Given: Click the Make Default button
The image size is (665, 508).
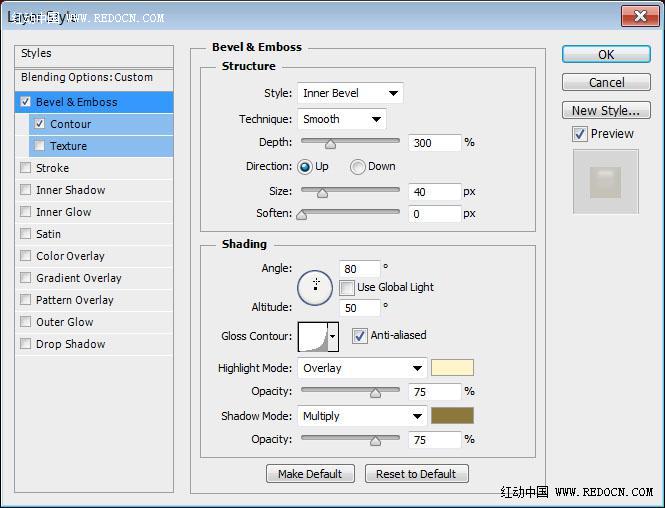Looking at the screenshot, I should pyautogui.click(x=310, y=474).
